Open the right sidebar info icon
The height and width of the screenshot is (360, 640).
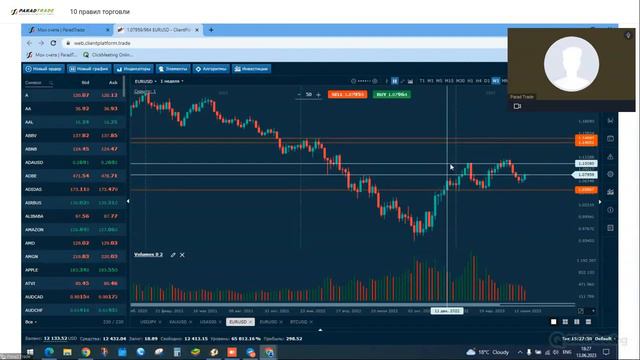[x=610, y=210]
